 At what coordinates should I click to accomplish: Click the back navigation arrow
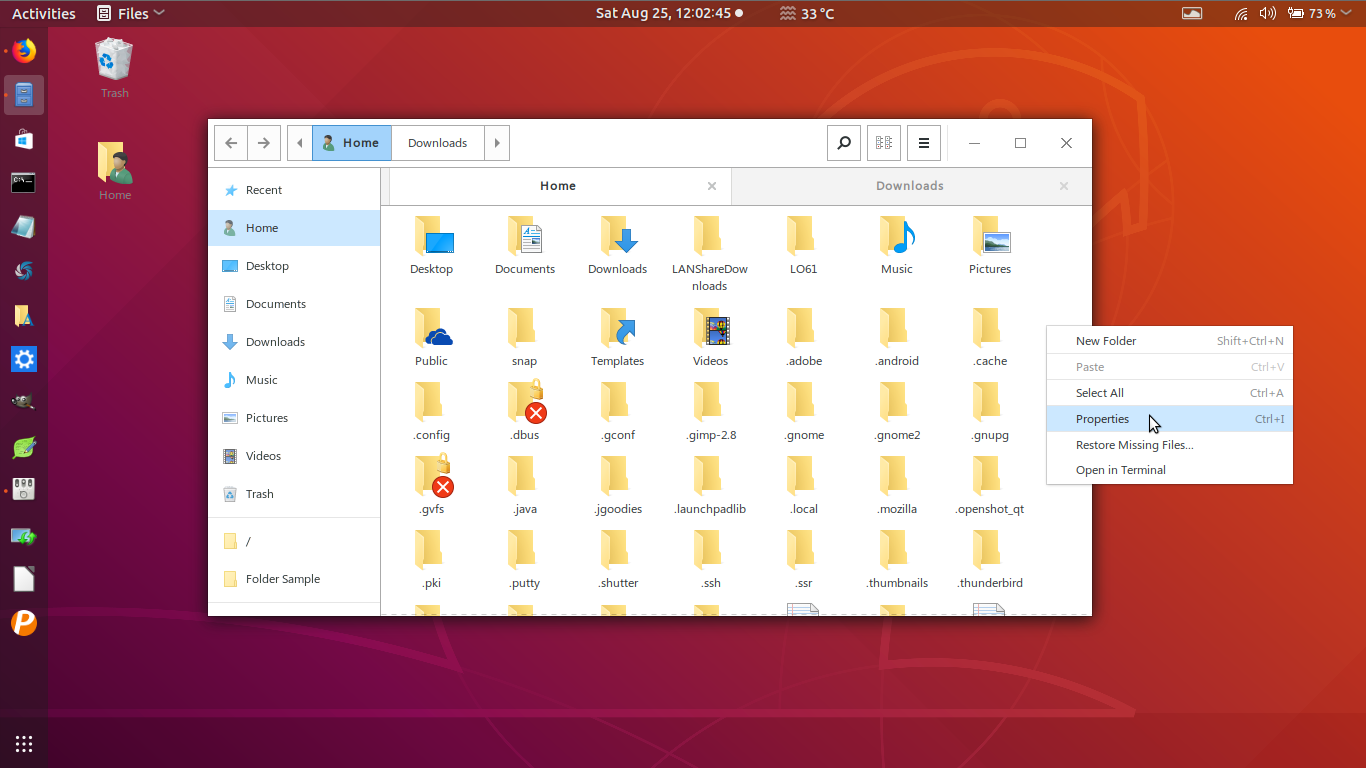pyautogui.click(x=230, y=142)
